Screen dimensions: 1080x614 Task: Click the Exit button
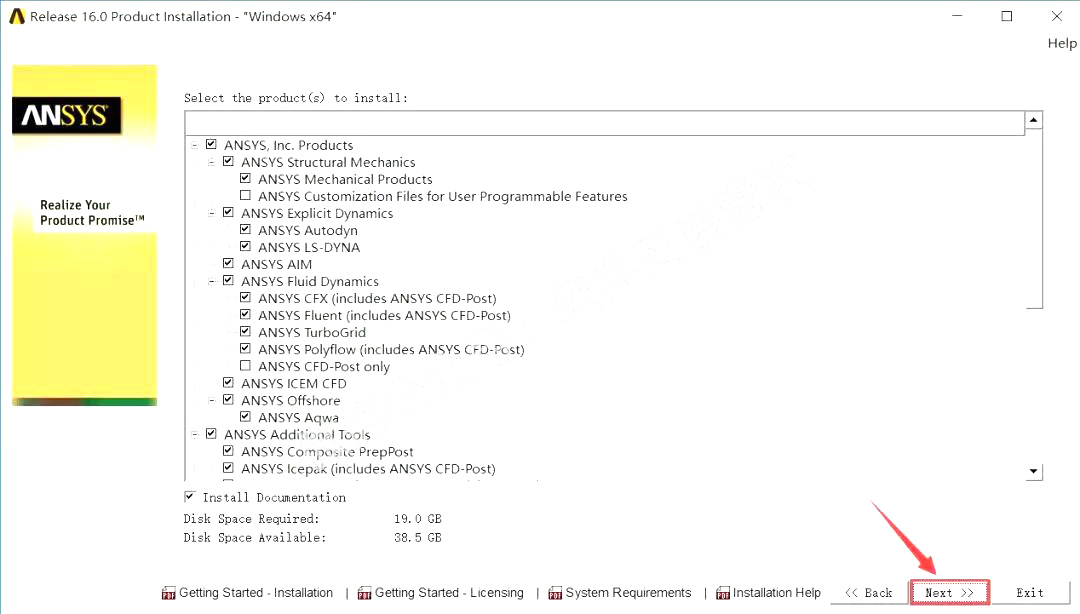[x=1029, y=592]
